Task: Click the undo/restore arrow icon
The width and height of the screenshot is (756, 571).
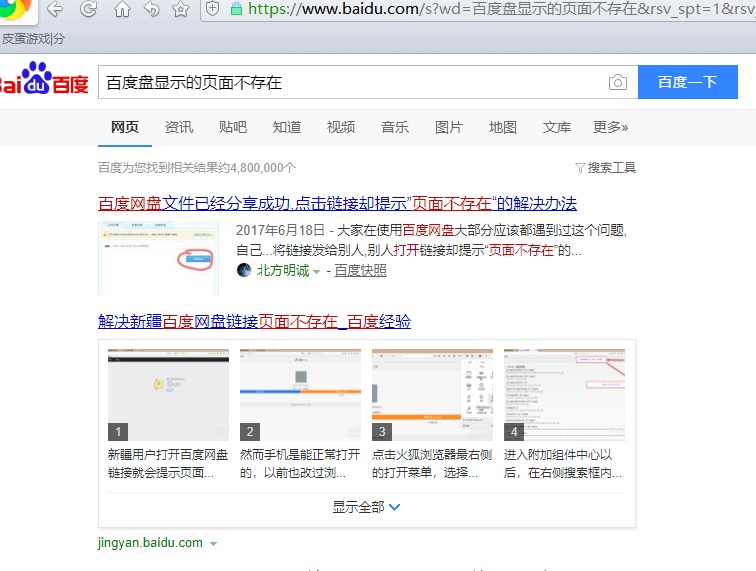Action: coord(152,9)
